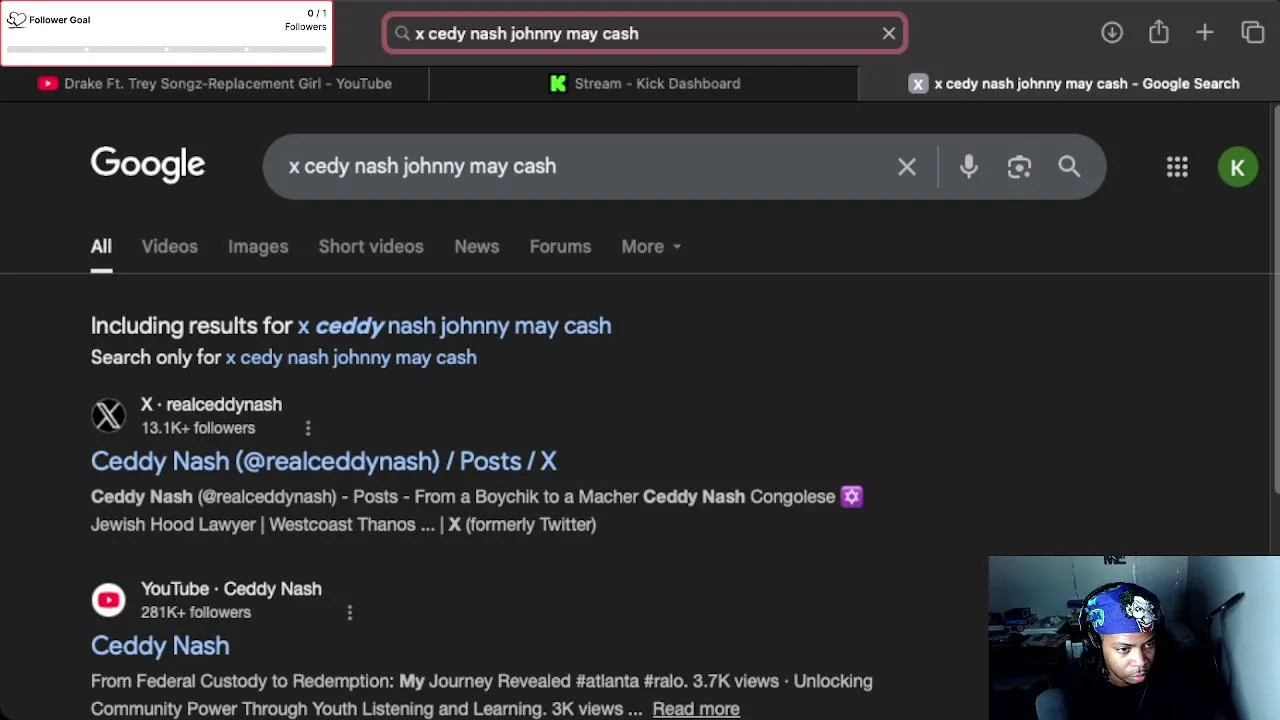Image resolution: width=1280 pixels, height=720 pixels.
Task: Select the All results filter
Action: [101, 247]
